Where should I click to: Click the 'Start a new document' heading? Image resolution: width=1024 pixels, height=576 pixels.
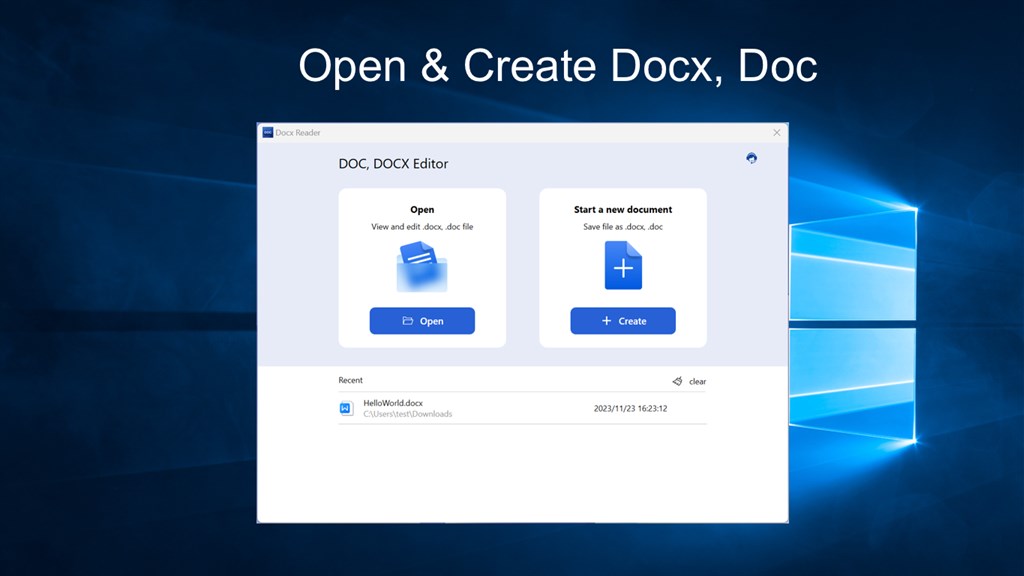click(x=623, y=210)
